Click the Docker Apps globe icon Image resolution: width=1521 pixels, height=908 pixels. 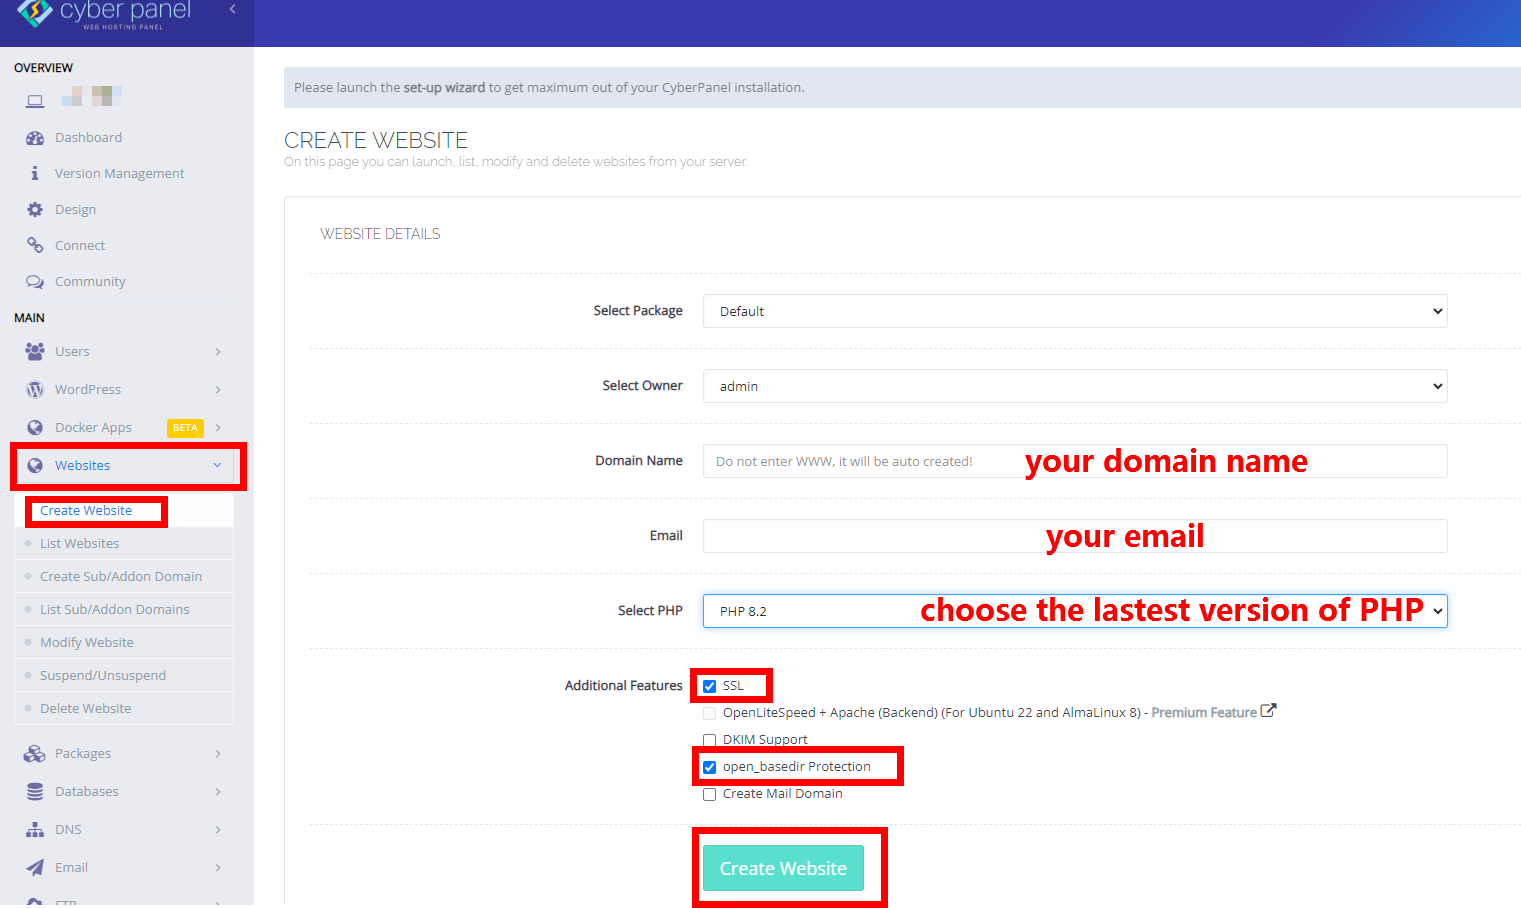click(35, 428)
